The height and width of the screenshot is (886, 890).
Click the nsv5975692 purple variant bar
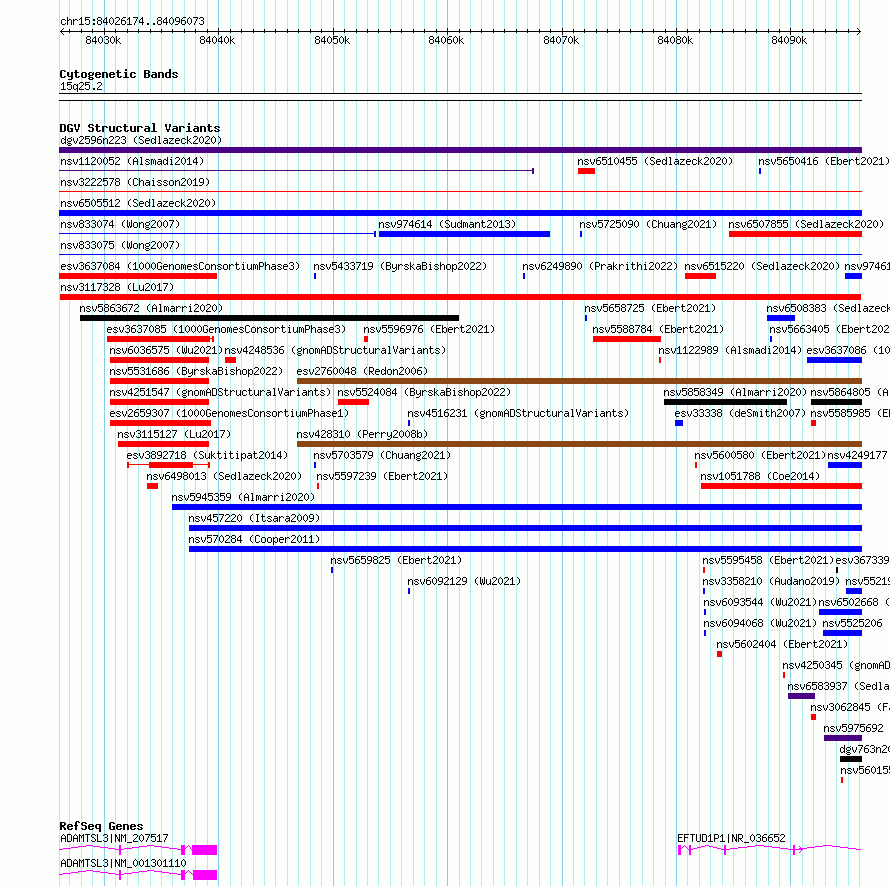(x=843, y=738)
